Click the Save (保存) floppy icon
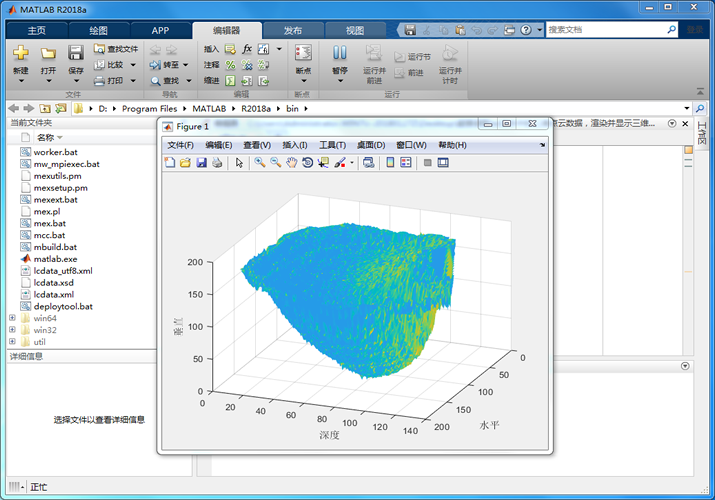This screenshot has height=500, width=715. 76,53
